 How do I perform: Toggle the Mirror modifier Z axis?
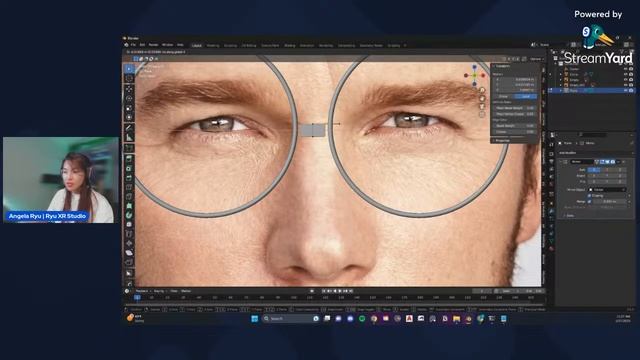tap(620, 169)
